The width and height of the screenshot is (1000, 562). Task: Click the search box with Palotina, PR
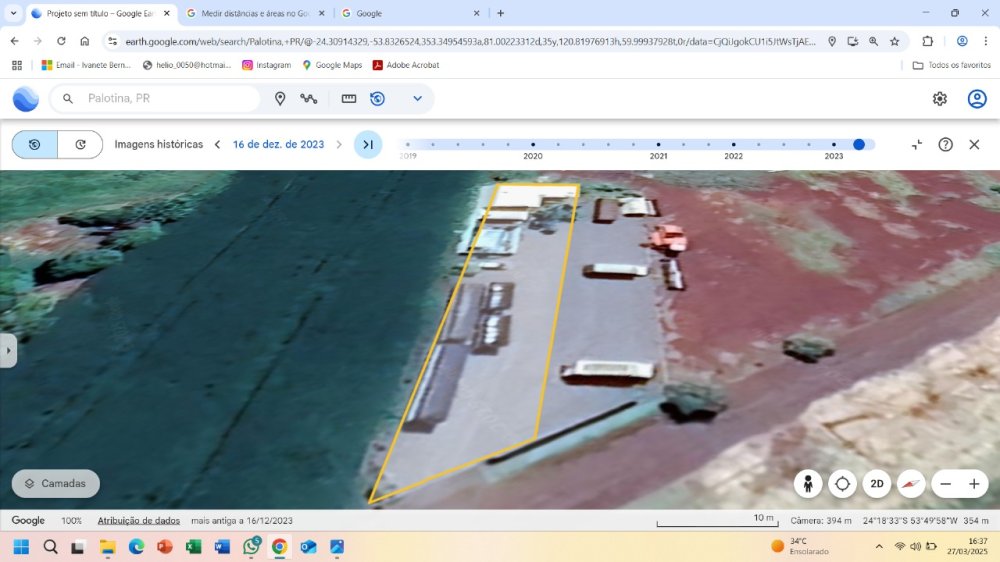tap(155, 98)
